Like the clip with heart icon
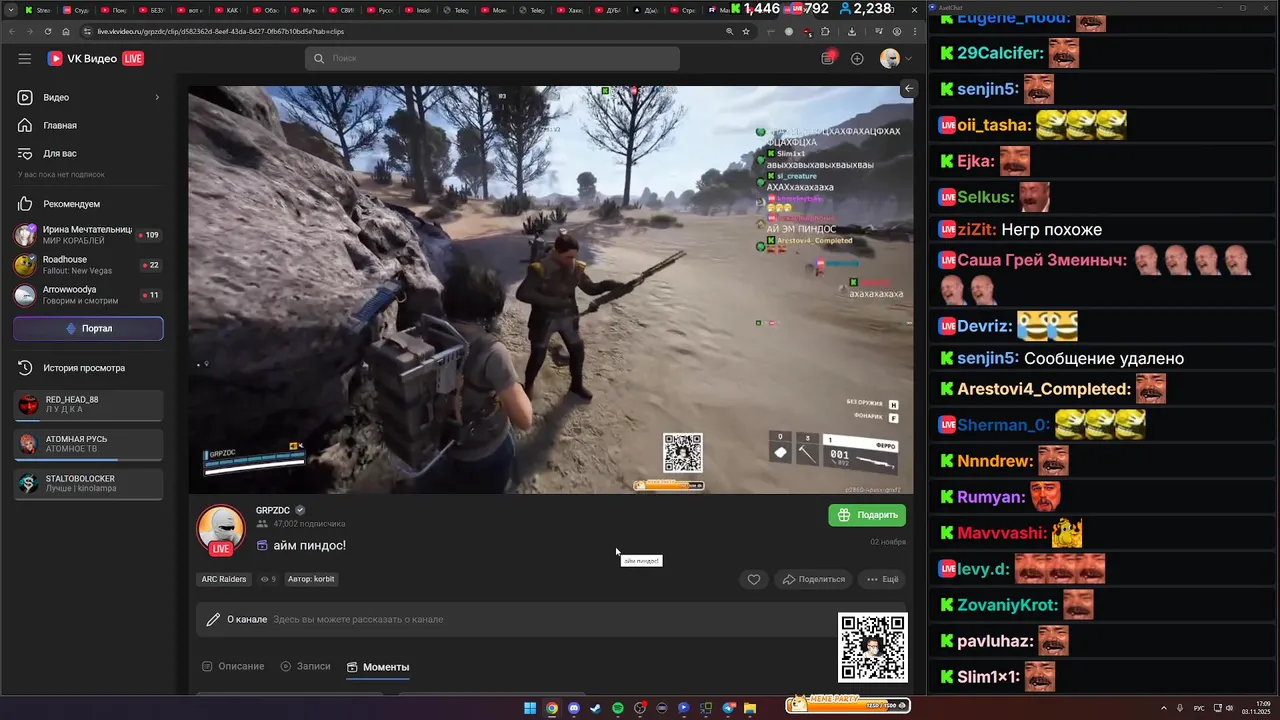Screen dimensions: 1280x720 [x=754, y=579]
